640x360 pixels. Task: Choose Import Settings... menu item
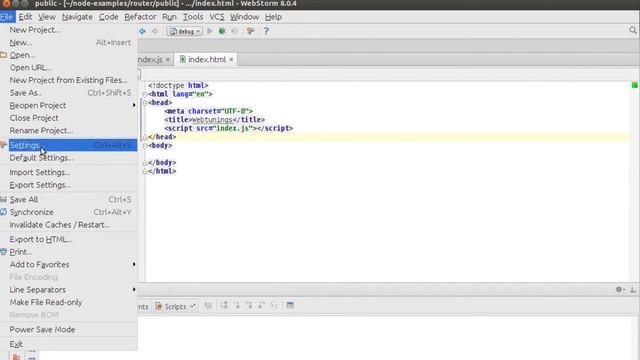click(69, 173)
